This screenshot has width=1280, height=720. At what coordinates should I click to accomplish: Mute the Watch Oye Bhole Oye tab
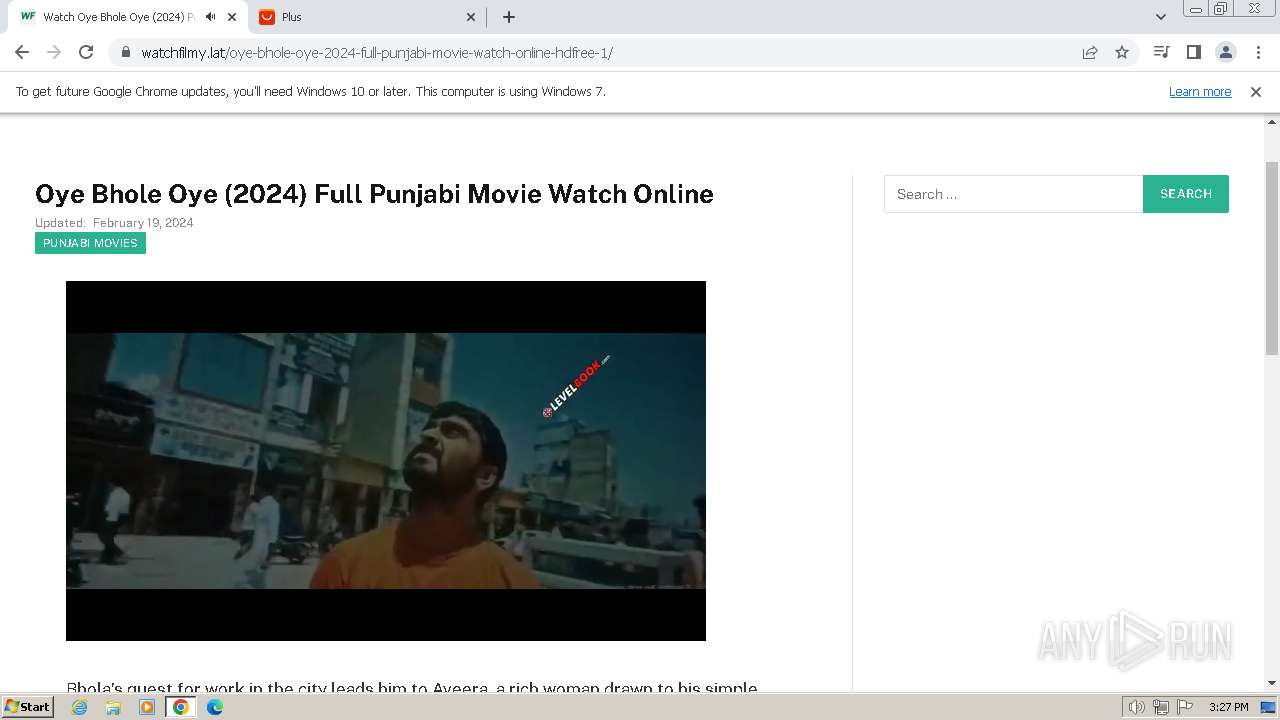point(211,17)
